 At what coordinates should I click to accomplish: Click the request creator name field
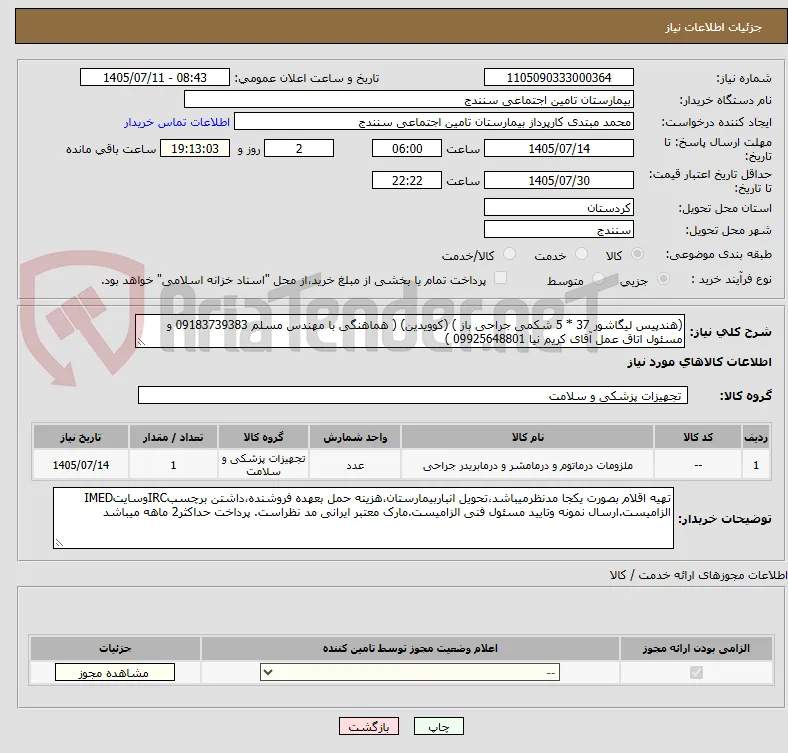coord(434,122)
